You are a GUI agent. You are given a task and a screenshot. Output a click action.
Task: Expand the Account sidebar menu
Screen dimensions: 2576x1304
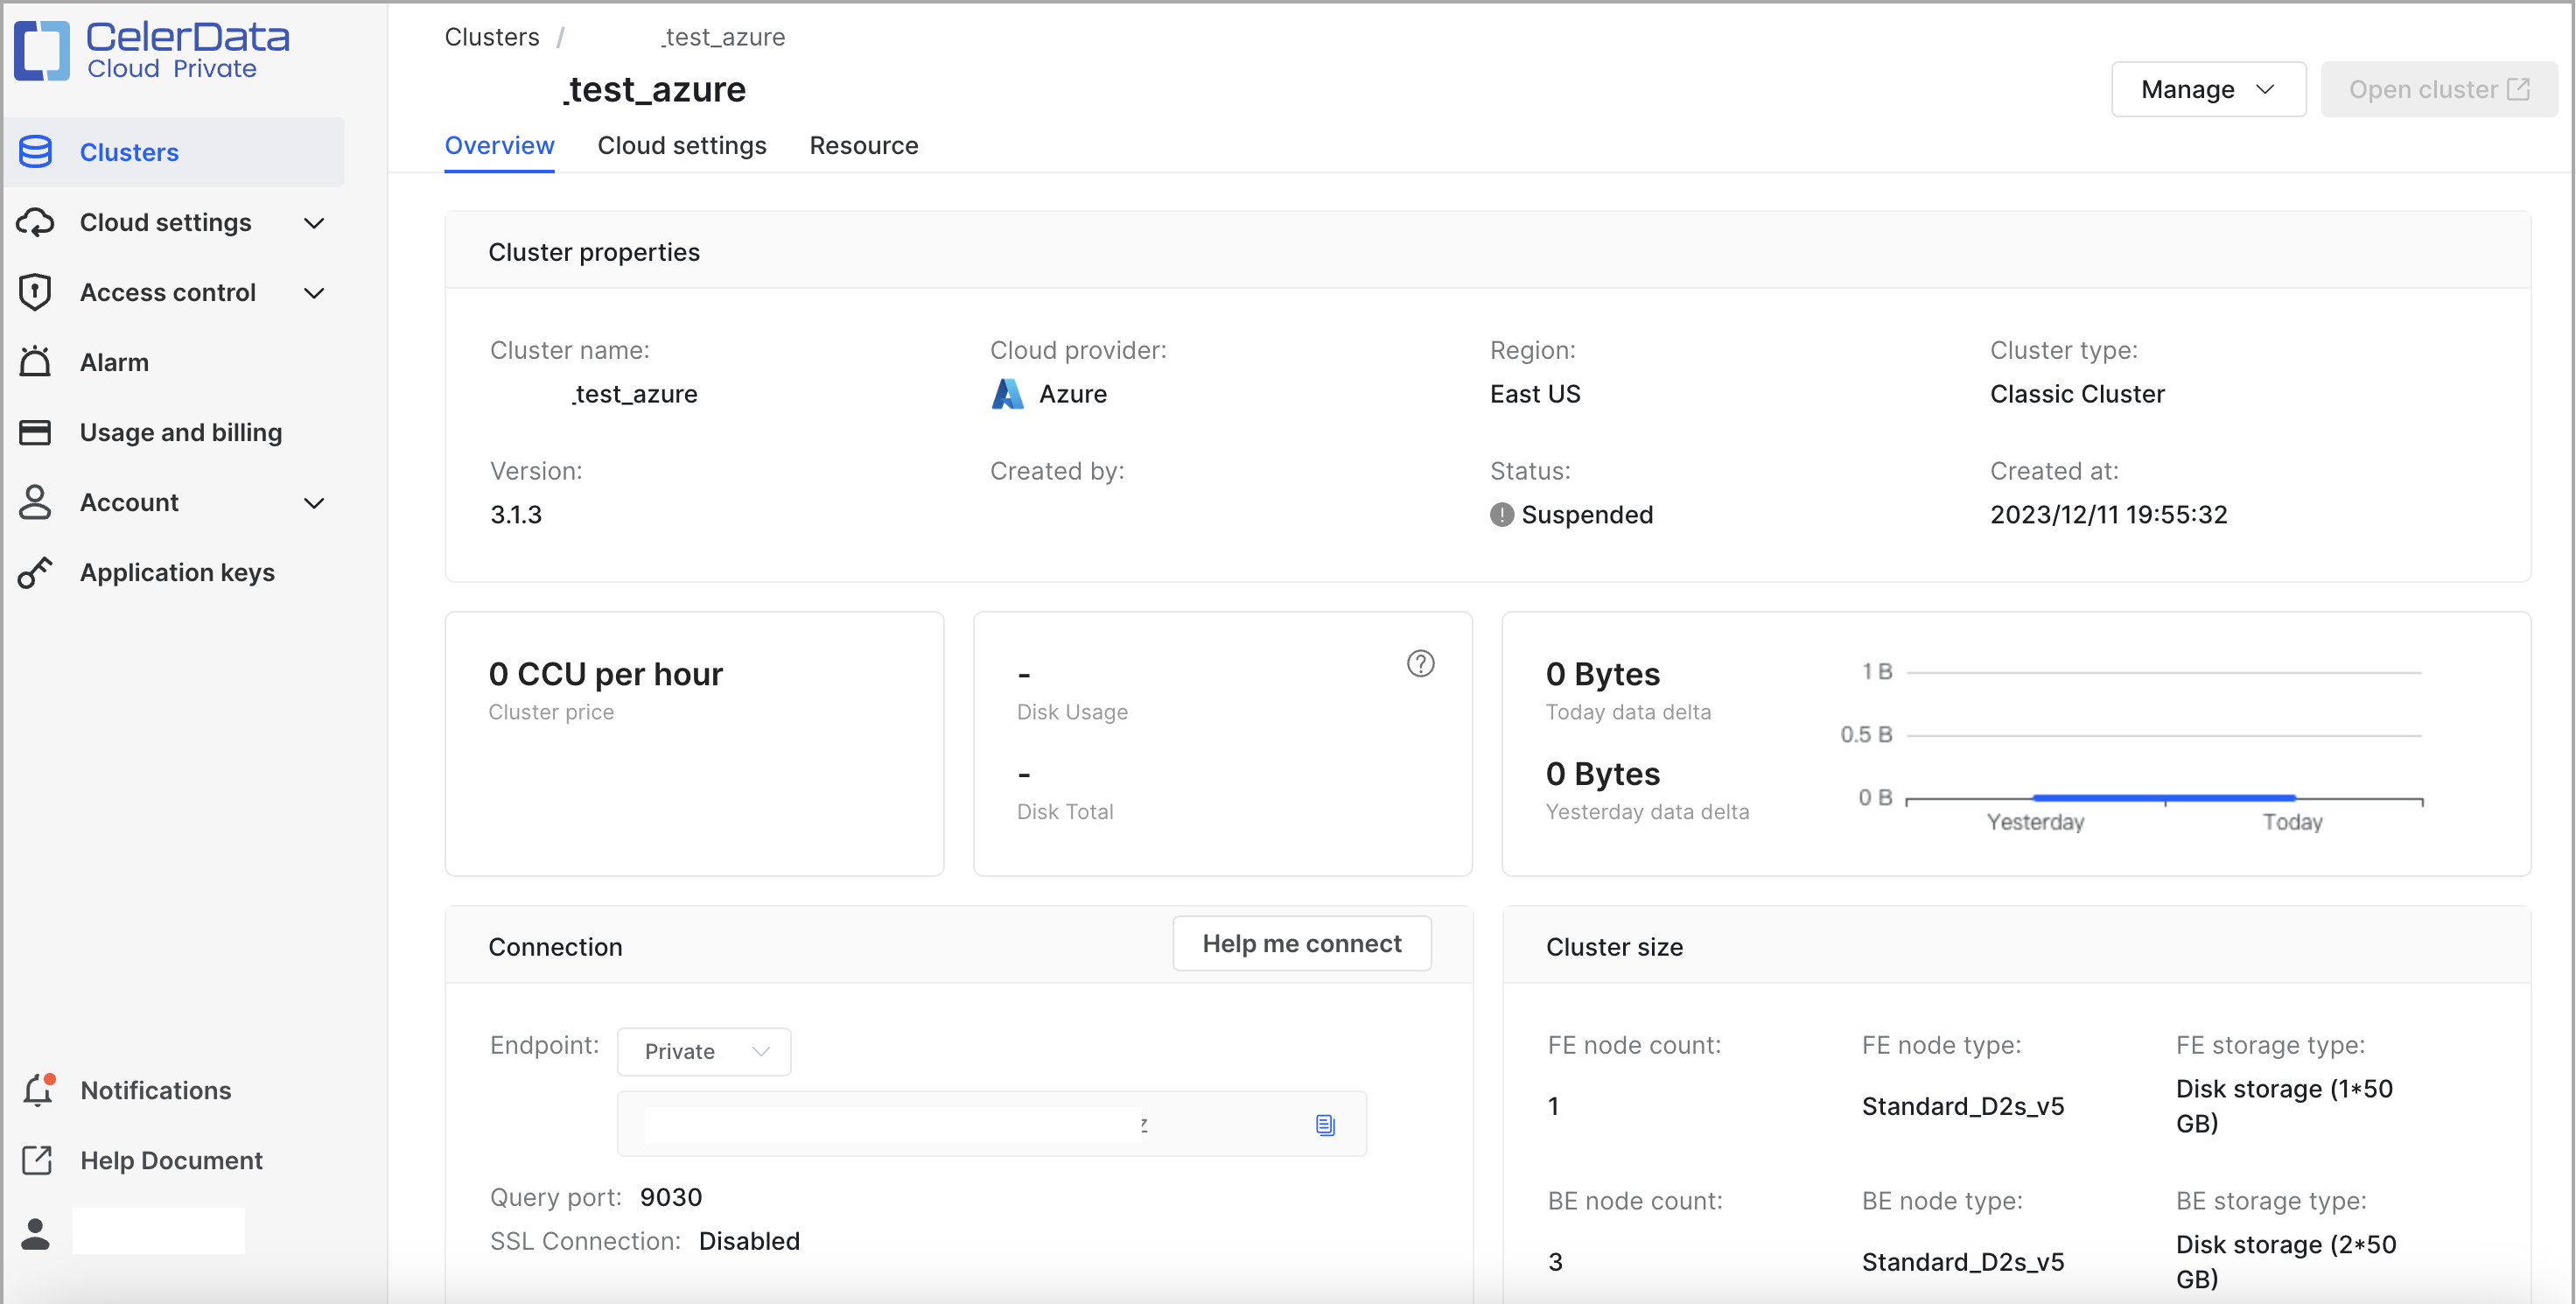(x=314, y=502)
